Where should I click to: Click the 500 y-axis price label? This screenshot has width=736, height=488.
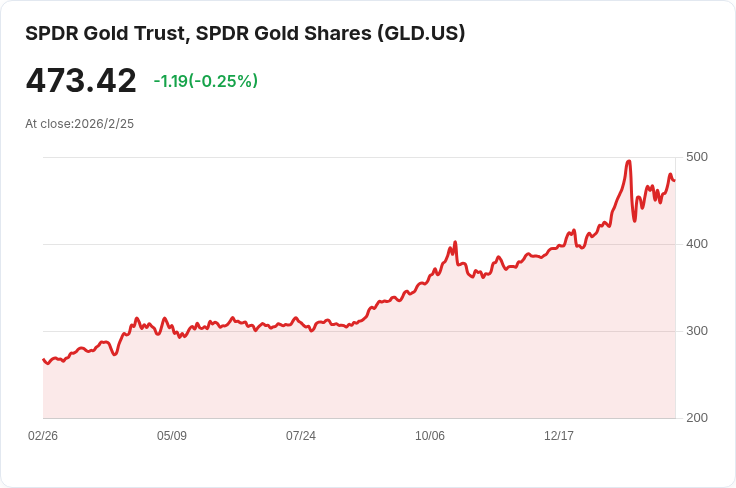click(x=697, y=157)
